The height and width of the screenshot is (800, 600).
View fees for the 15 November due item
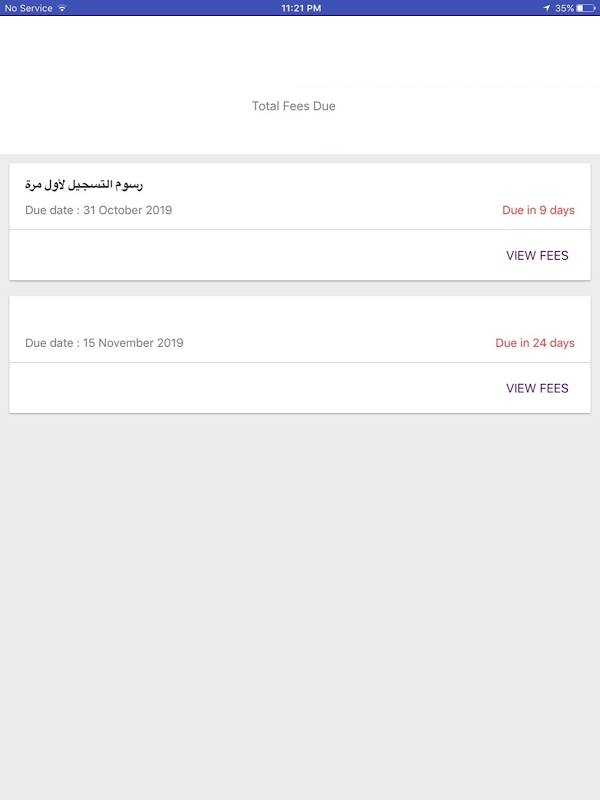tap(537, 388)
